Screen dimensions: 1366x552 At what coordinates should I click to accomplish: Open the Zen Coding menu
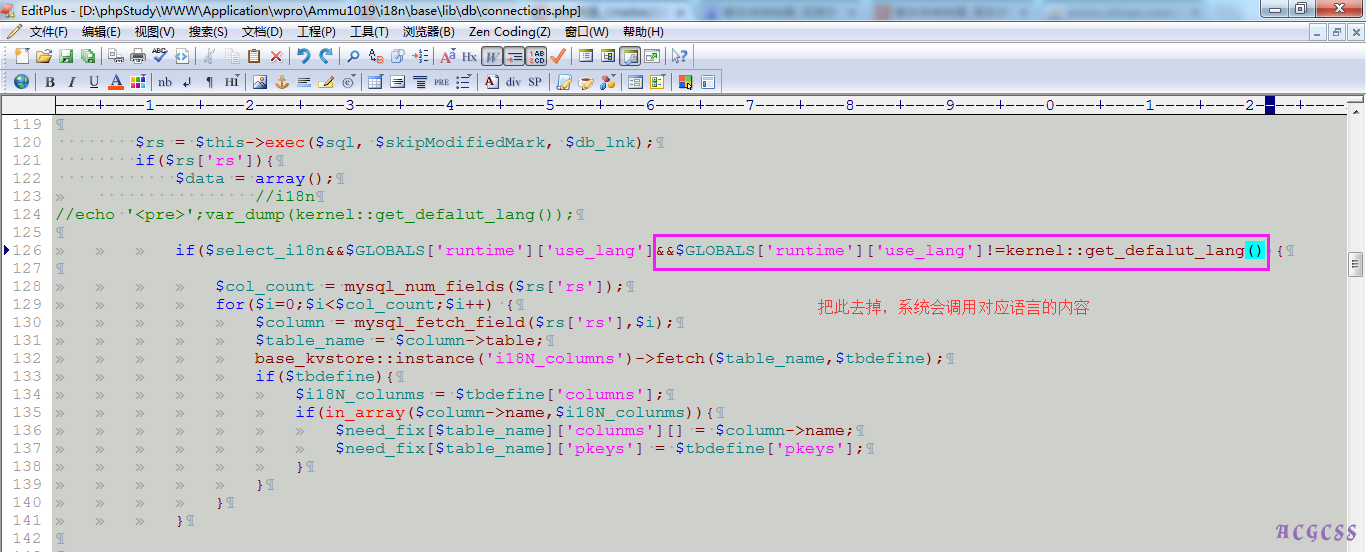509,32
